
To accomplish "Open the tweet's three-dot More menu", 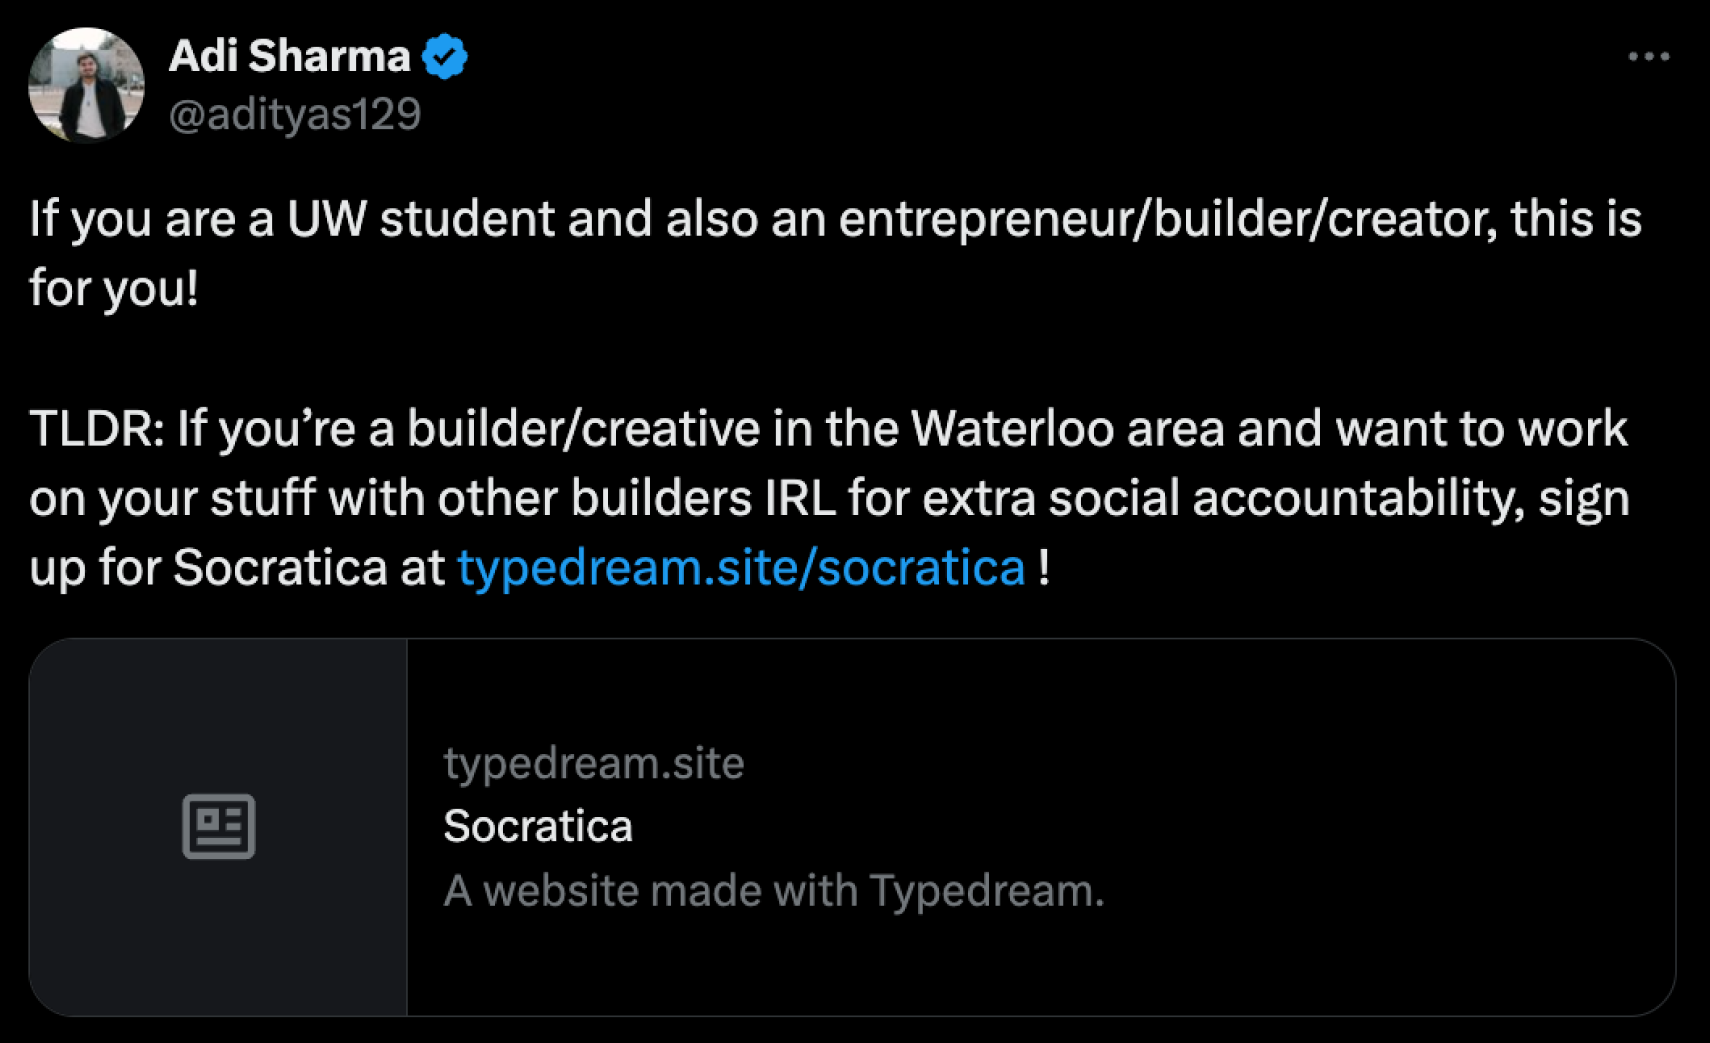I will point(1648,57).
